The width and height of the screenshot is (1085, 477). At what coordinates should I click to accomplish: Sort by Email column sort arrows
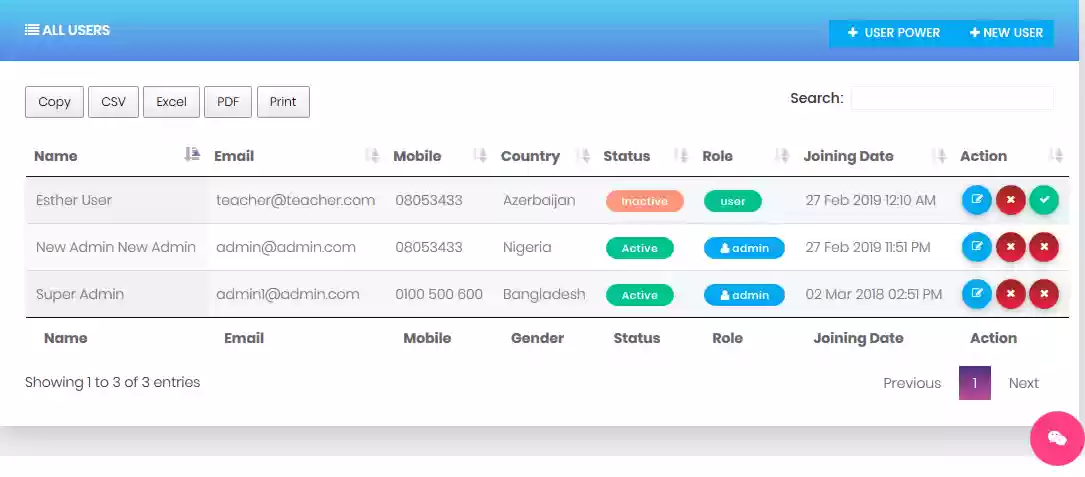[373, 156]
